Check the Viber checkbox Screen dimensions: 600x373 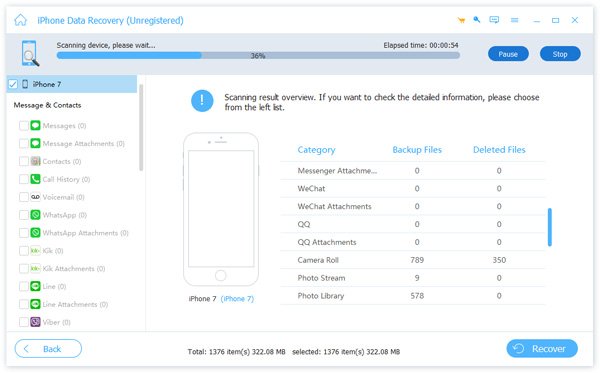24,322
